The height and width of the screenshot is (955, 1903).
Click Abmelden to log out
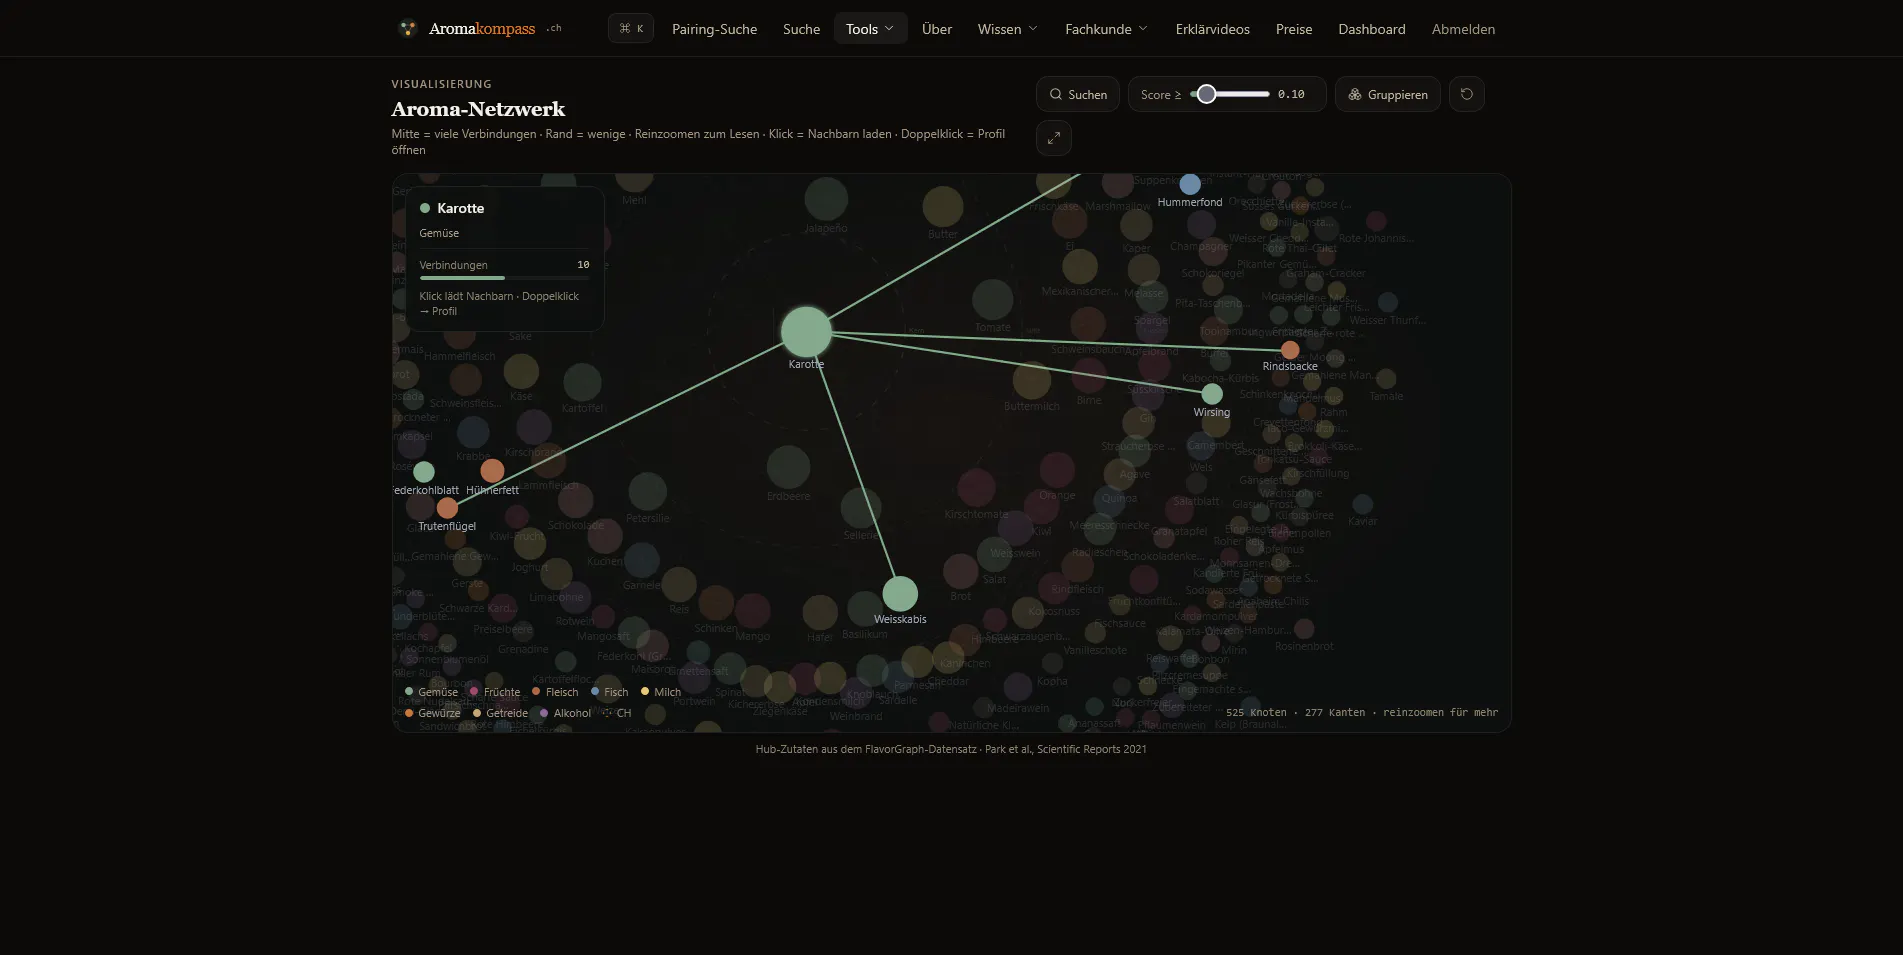[x=1463, y=29]
